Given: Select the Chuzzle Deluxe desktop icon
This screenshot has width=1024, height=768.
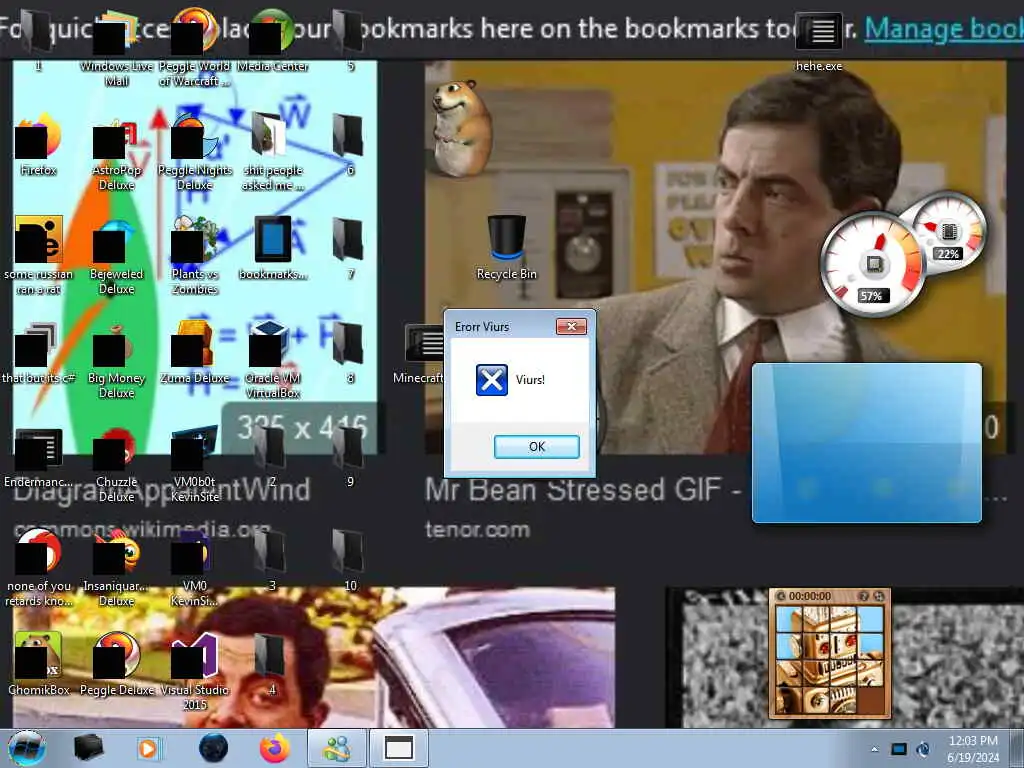Looking at the screenshot, I should coord(116,464).
